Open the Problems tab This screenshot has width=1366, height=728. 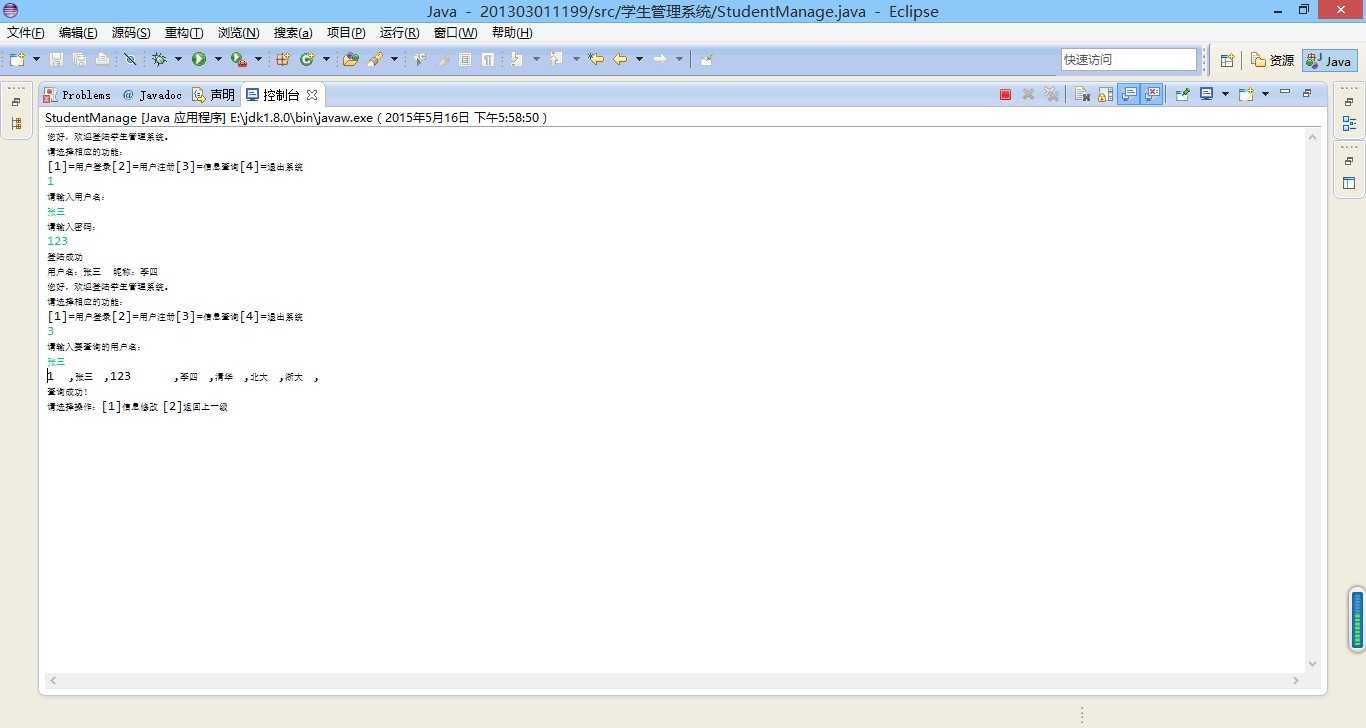click(x=78, y=95)
